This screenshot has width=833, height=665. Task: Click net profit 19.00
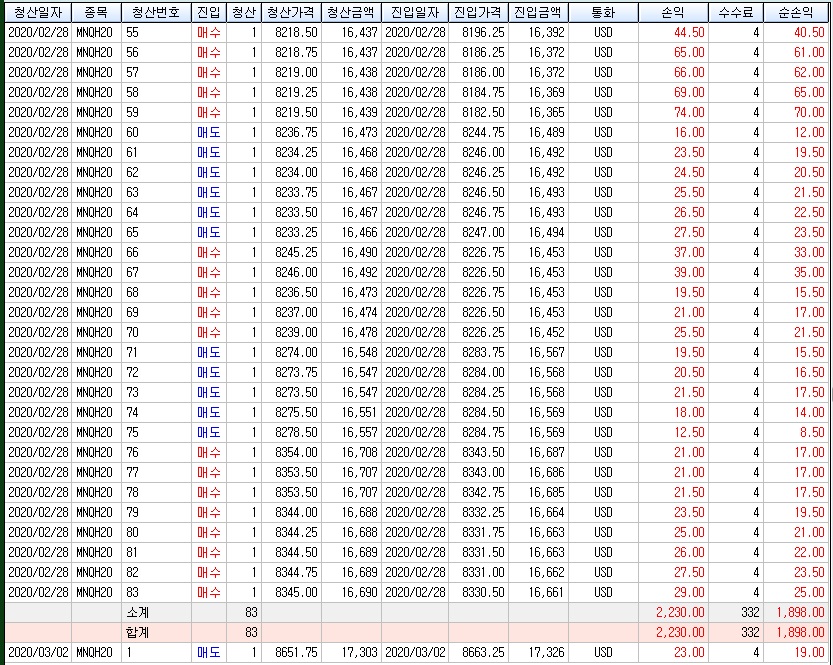tap(796, 653)
